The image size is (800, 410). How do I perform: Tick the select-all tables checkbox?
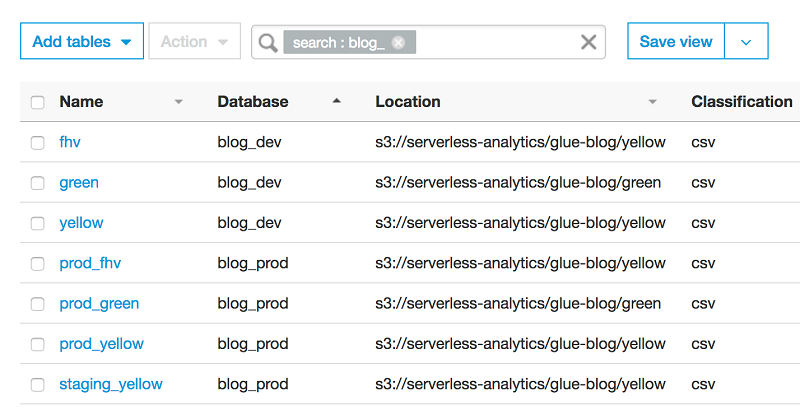pos(38,102)
